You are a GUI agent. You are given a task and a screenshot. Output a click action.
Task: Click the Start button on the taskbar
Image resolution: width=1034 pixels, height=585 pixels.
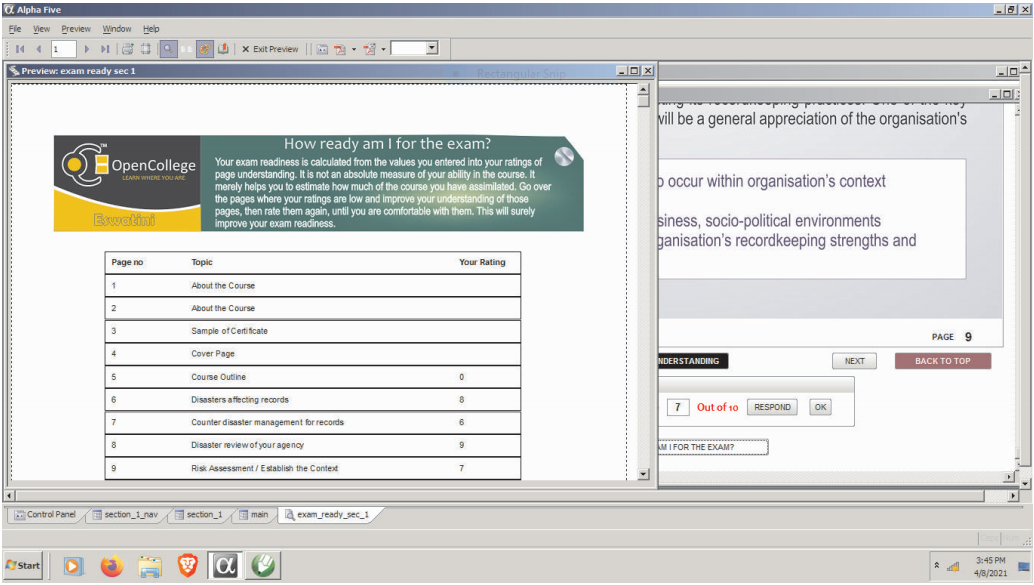pos(22,565)
